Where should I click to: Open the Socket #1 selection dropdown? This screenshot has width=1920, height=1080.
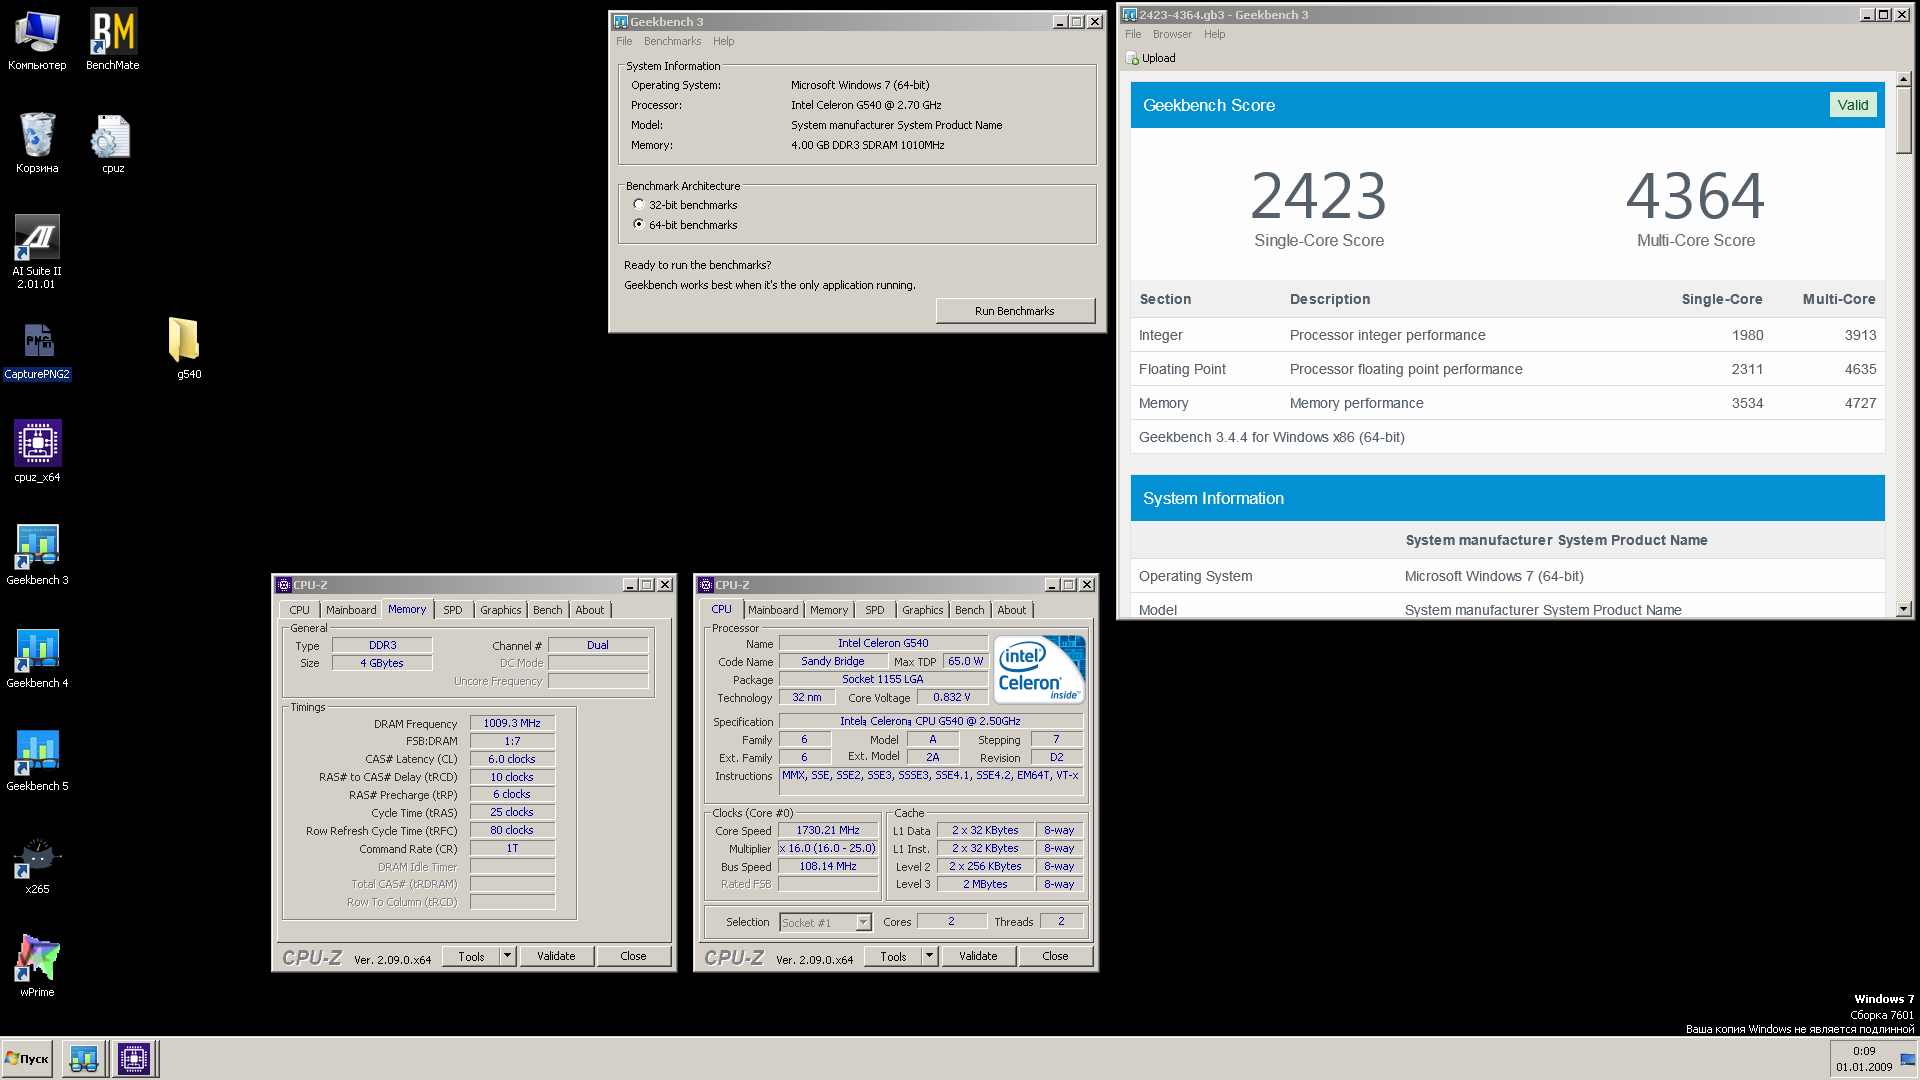tap(826, 923)
